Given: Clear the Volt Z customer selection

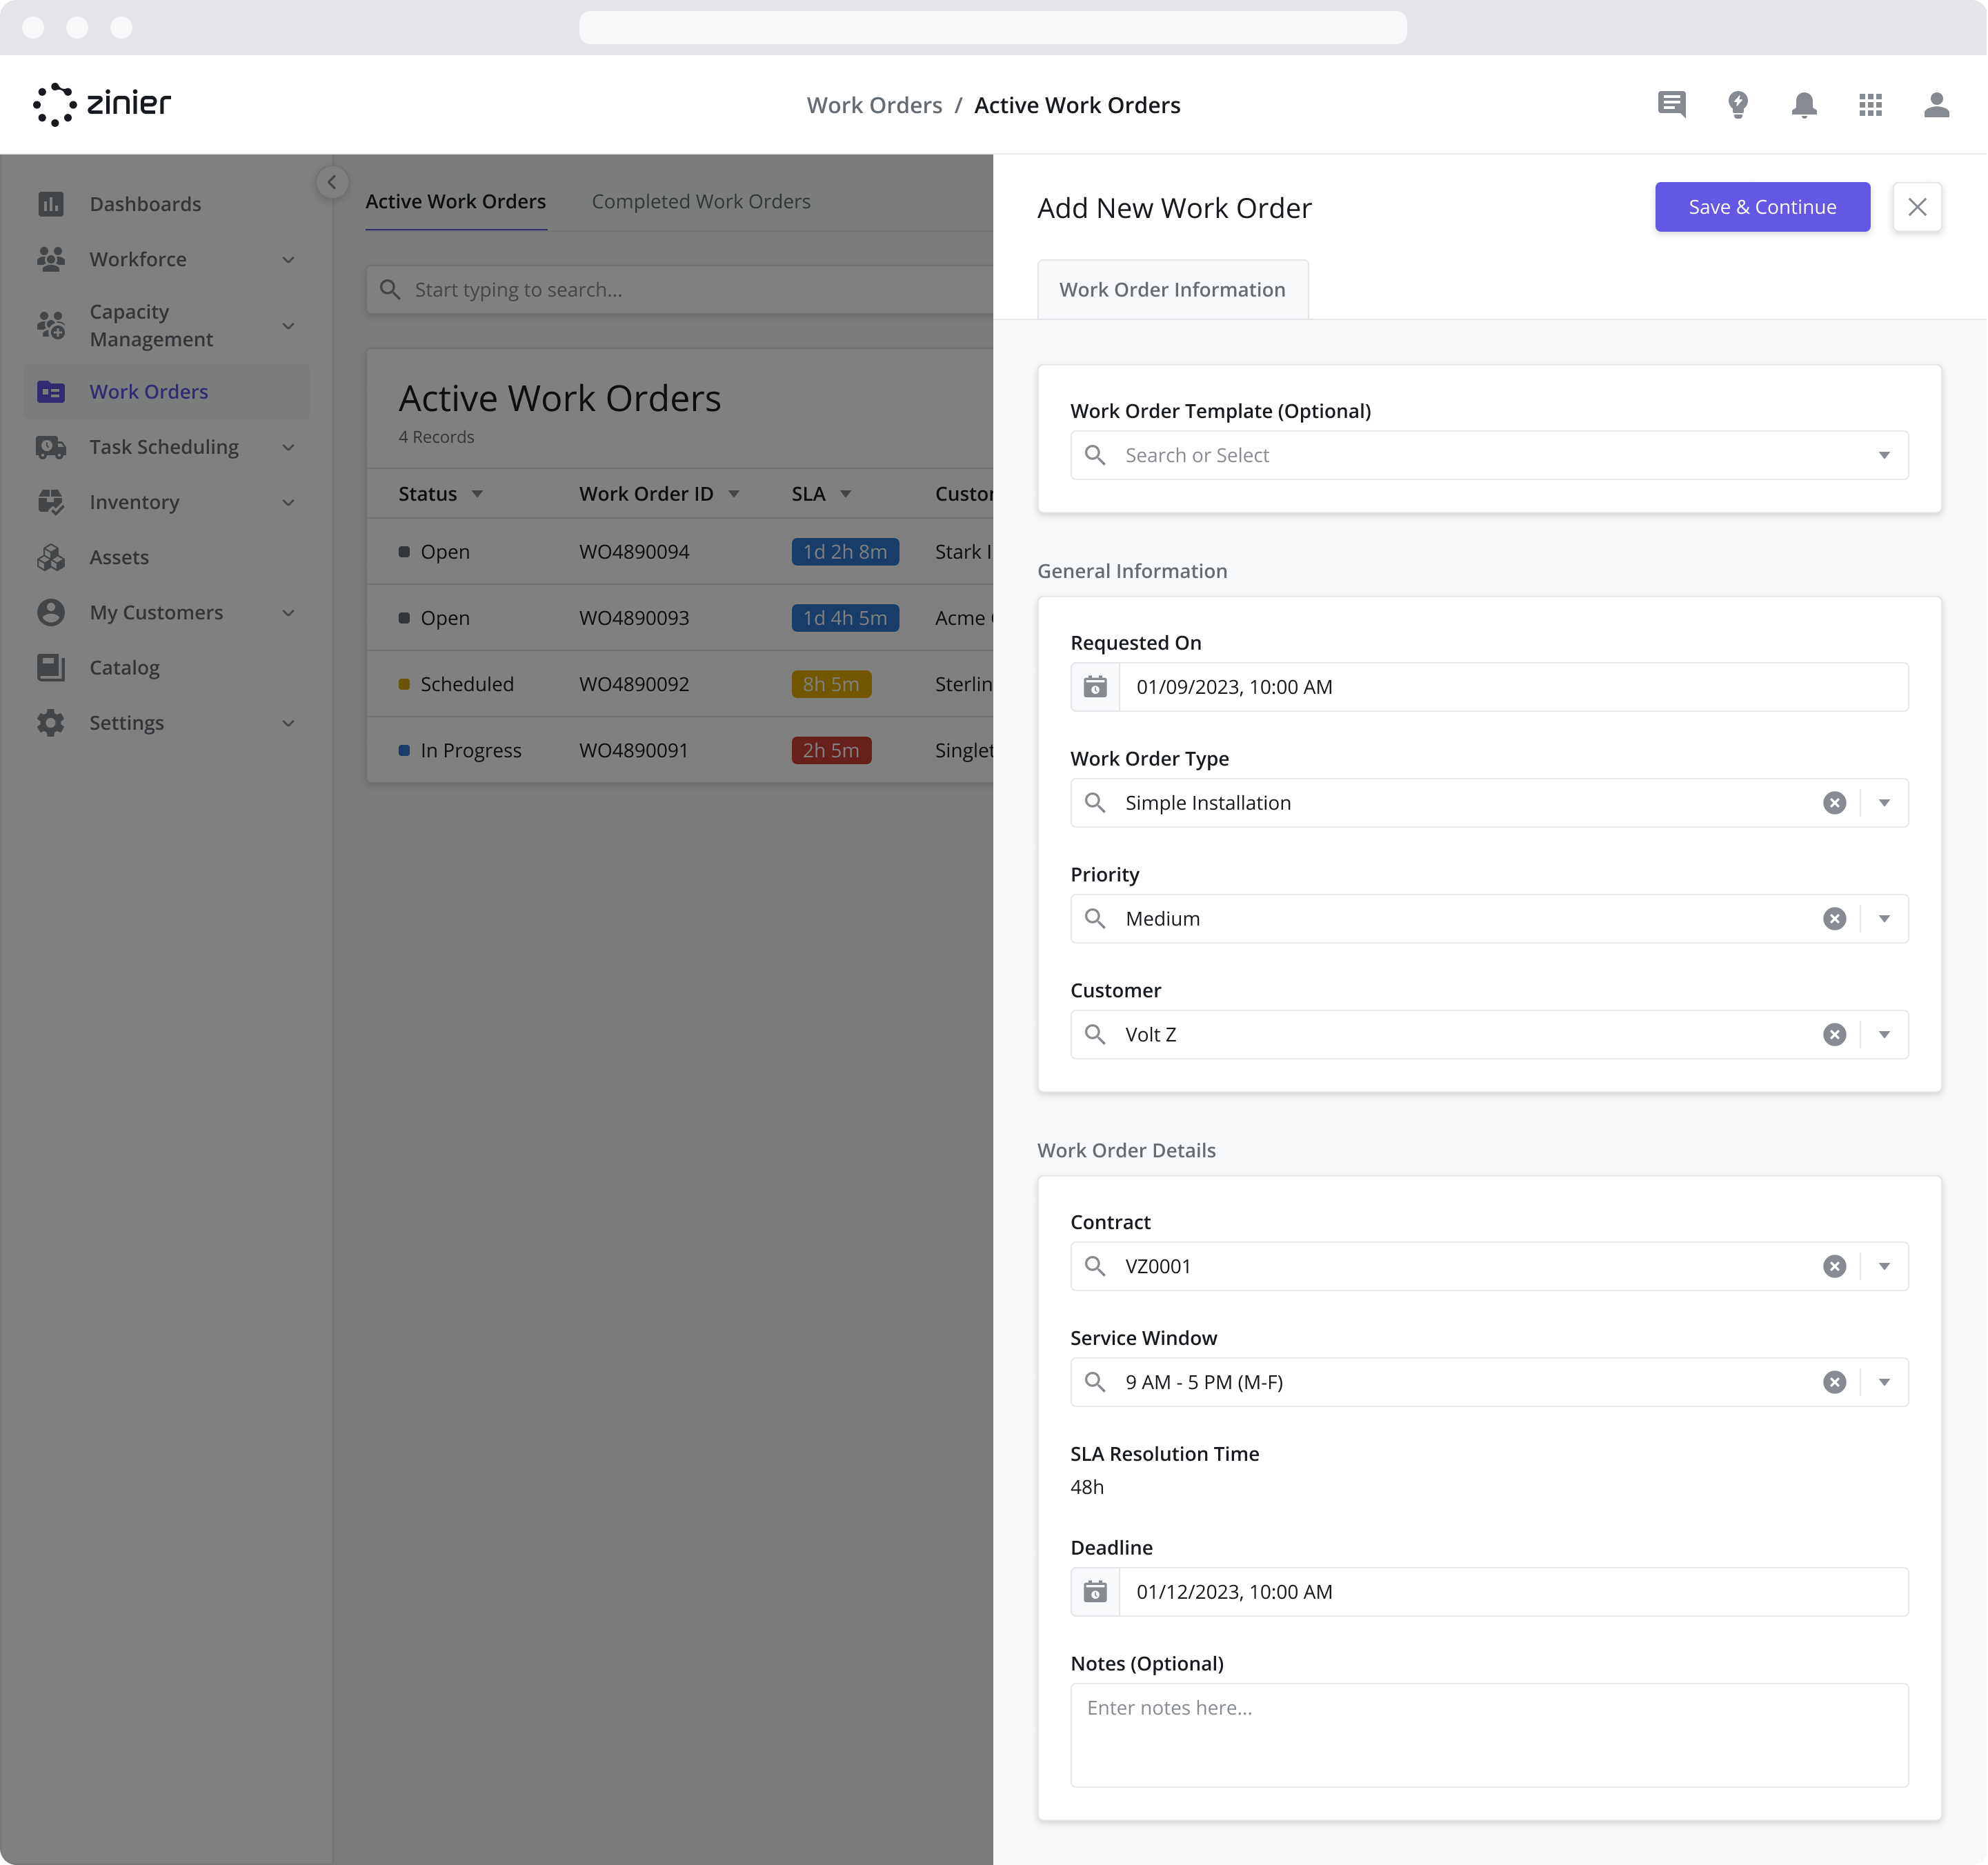Looking at the screenshot, I should (1834, 1034).
